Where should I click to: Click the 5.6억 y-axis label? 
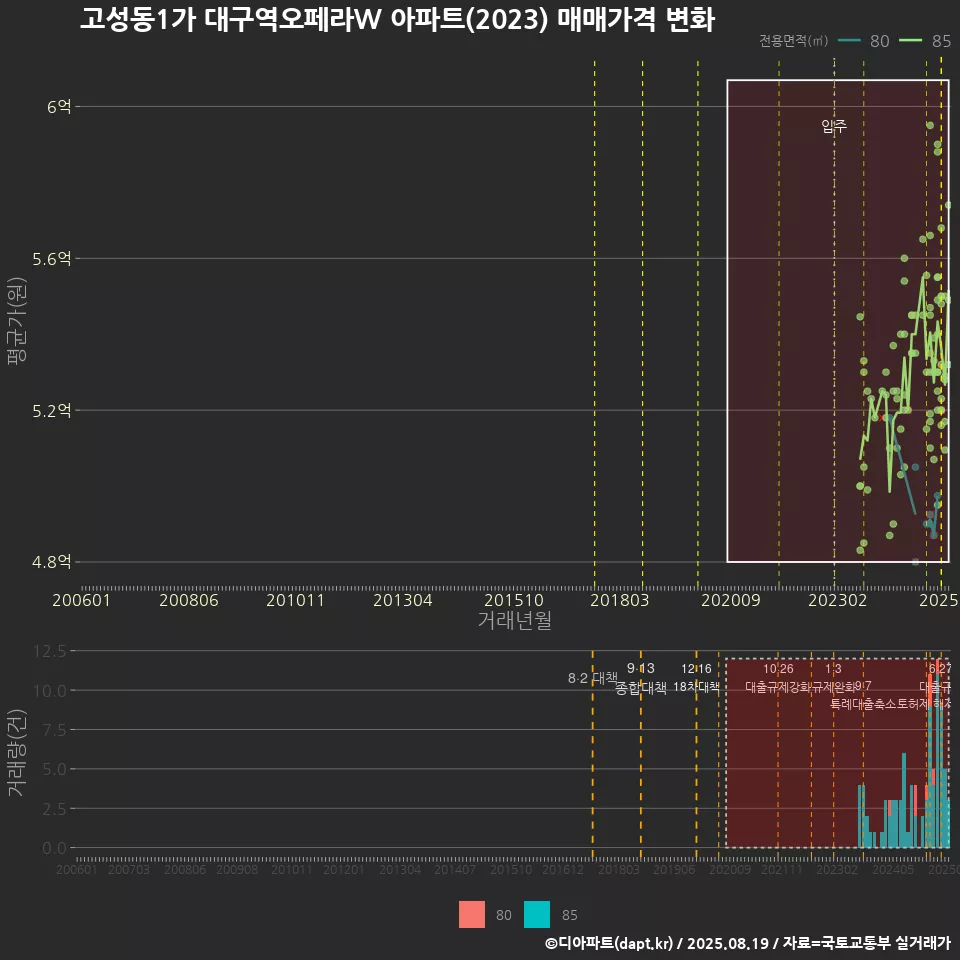coord(52,259)
